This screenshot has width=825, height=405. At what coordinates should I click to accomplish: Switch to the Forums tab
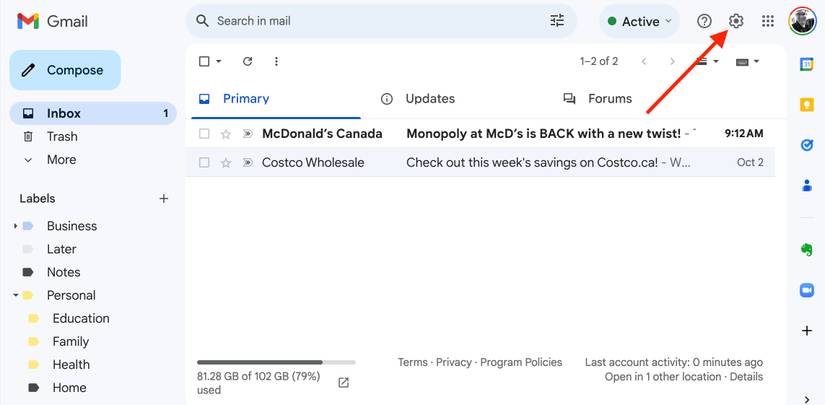click(609, 99)
